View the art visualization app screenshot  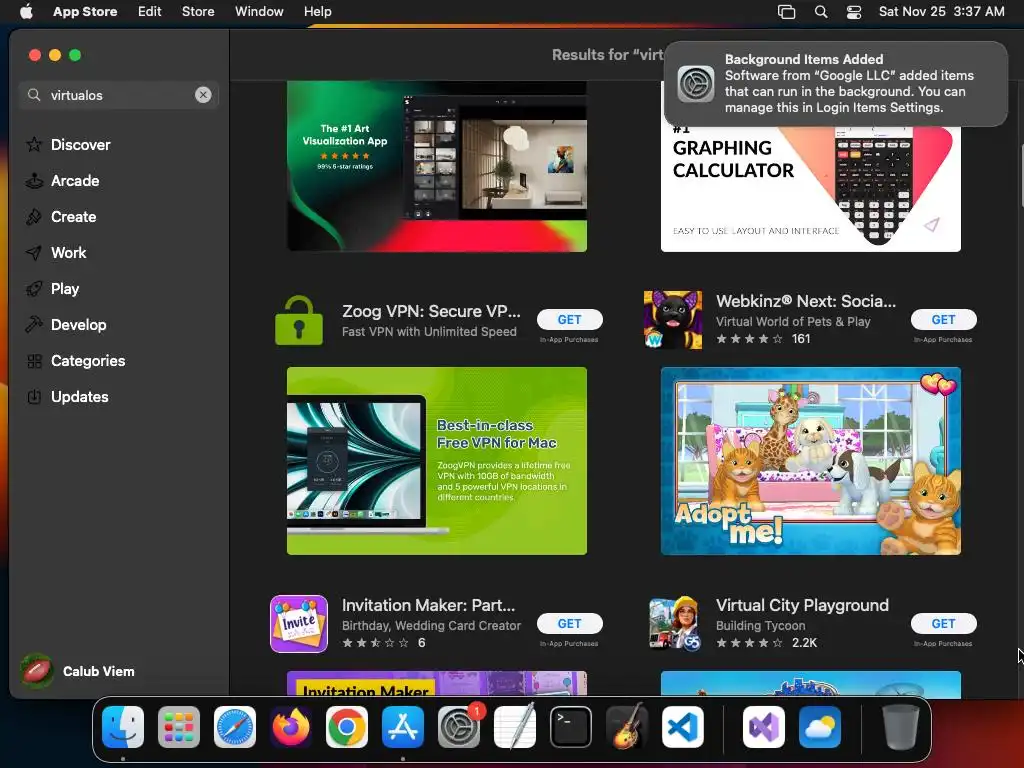click(437, 167)
